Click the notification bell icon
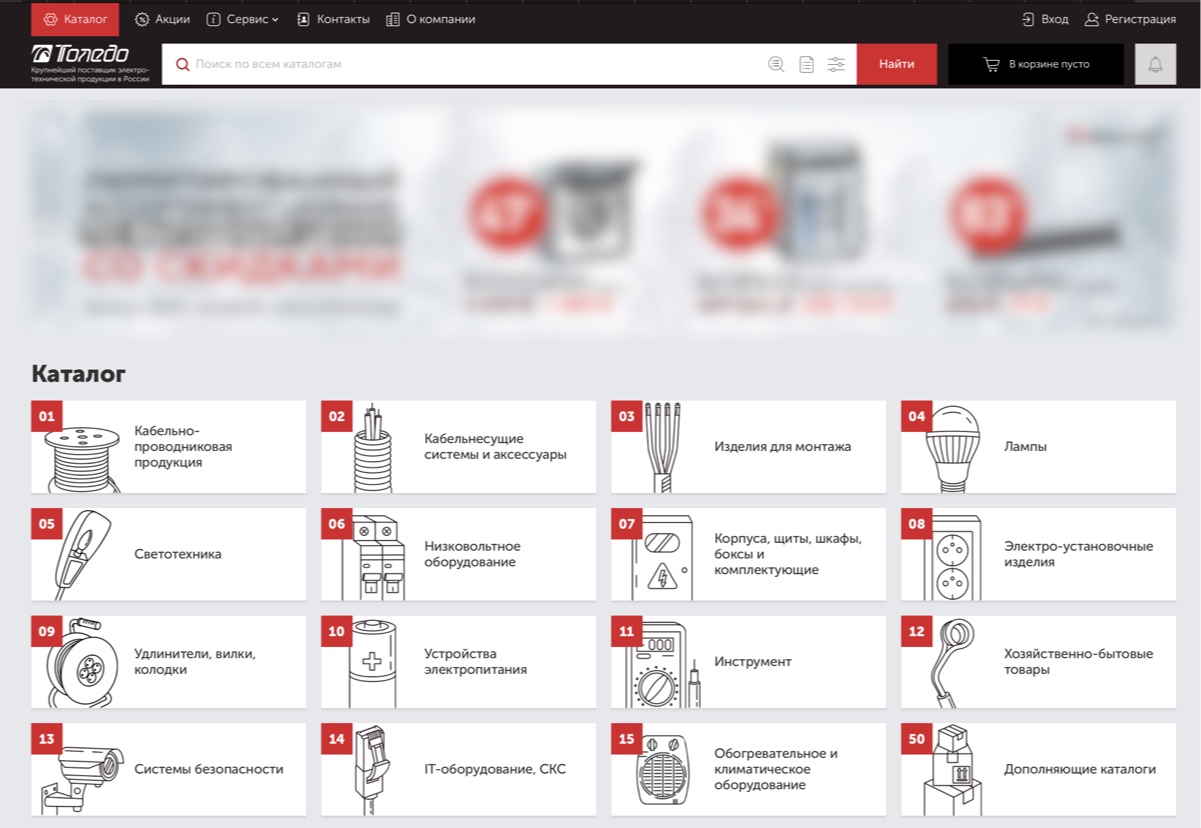 pos(1155,65)
